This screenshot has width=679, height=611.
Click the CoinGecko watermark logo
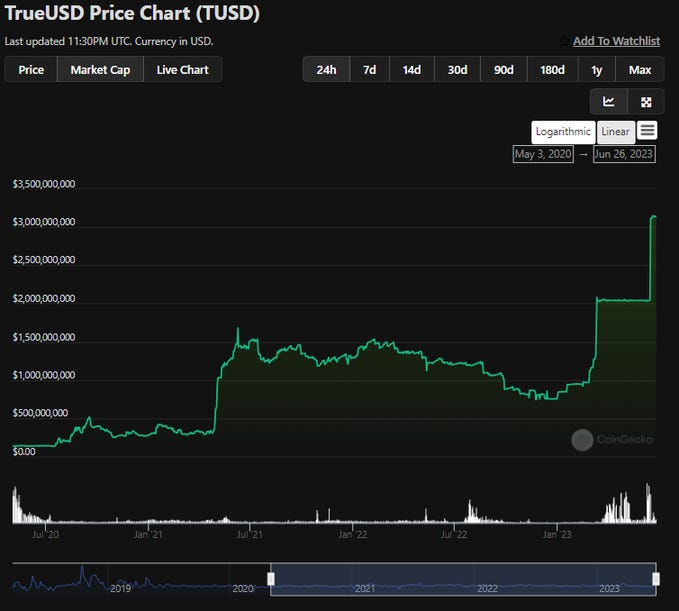(582, 439)
